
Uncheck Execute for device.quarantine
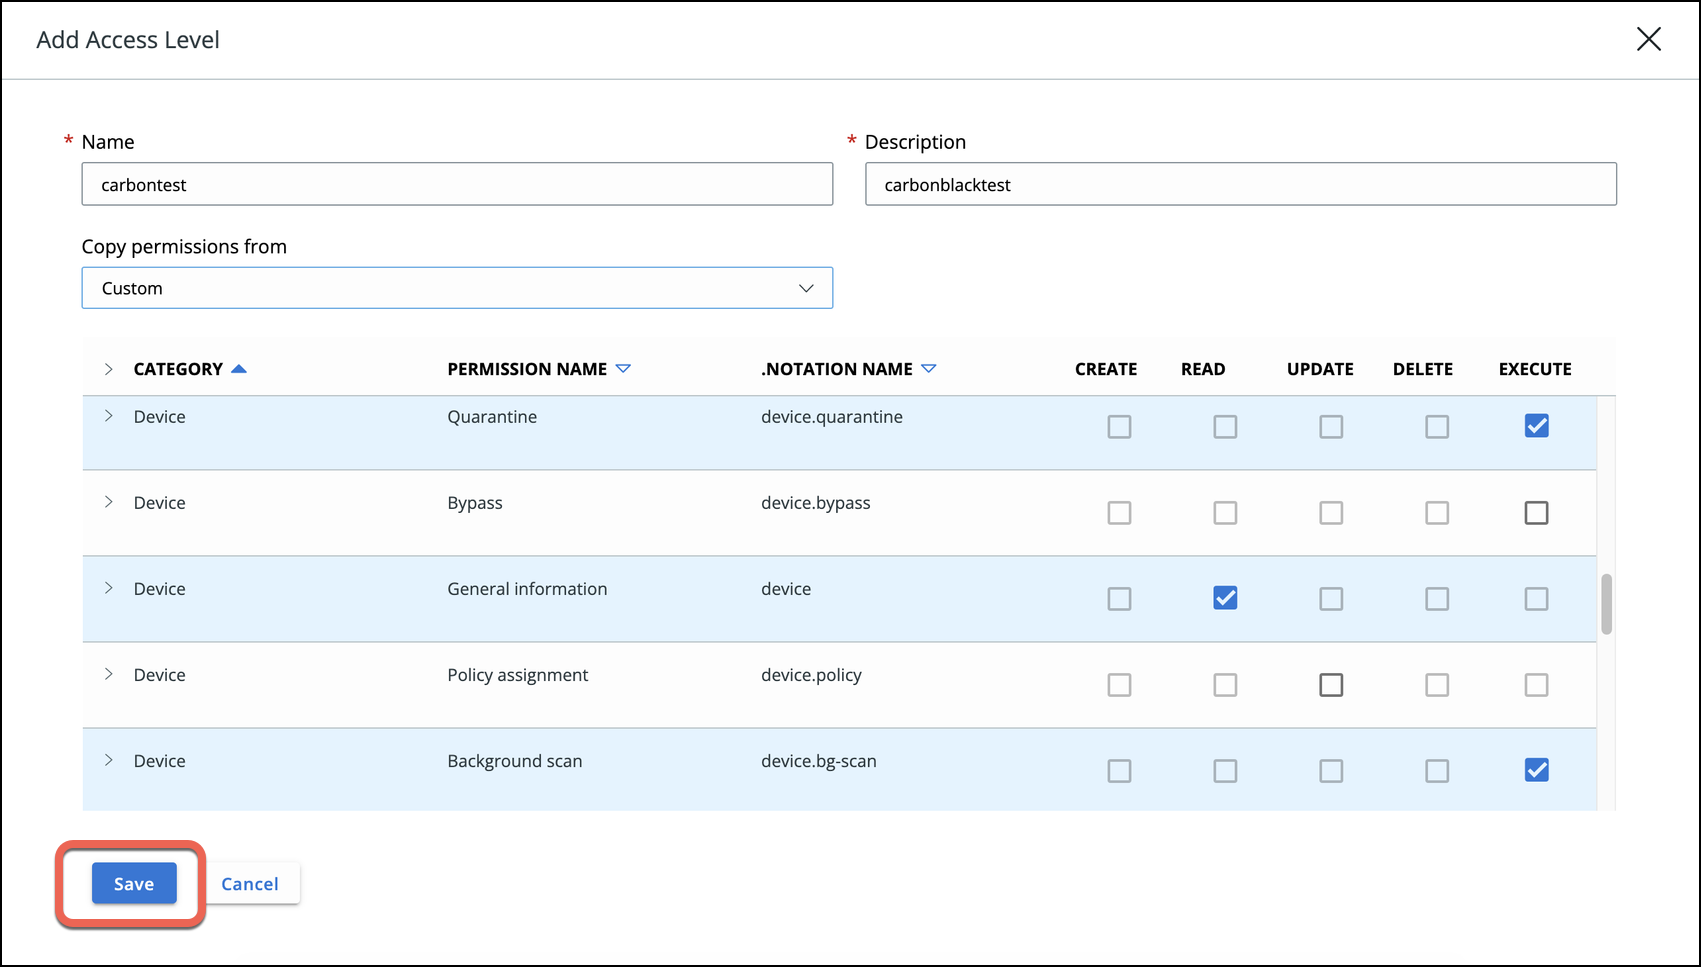1536,426
